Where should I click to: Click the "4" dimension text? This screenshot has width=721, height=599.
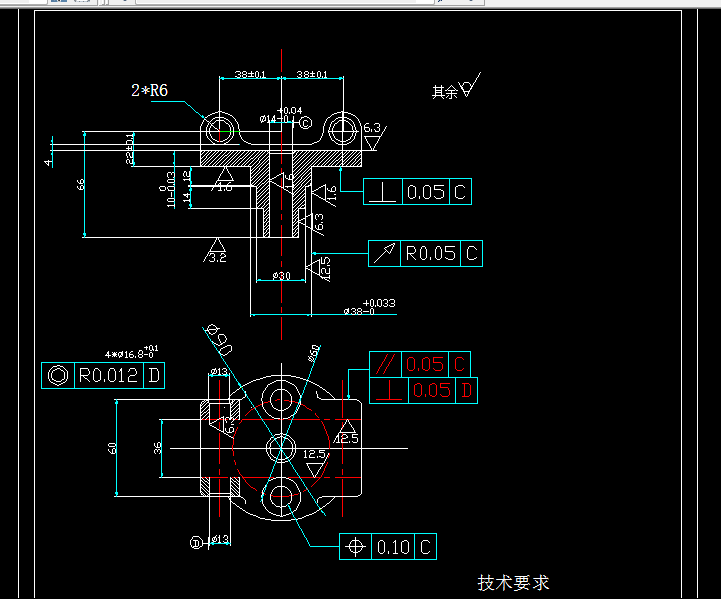48,162
